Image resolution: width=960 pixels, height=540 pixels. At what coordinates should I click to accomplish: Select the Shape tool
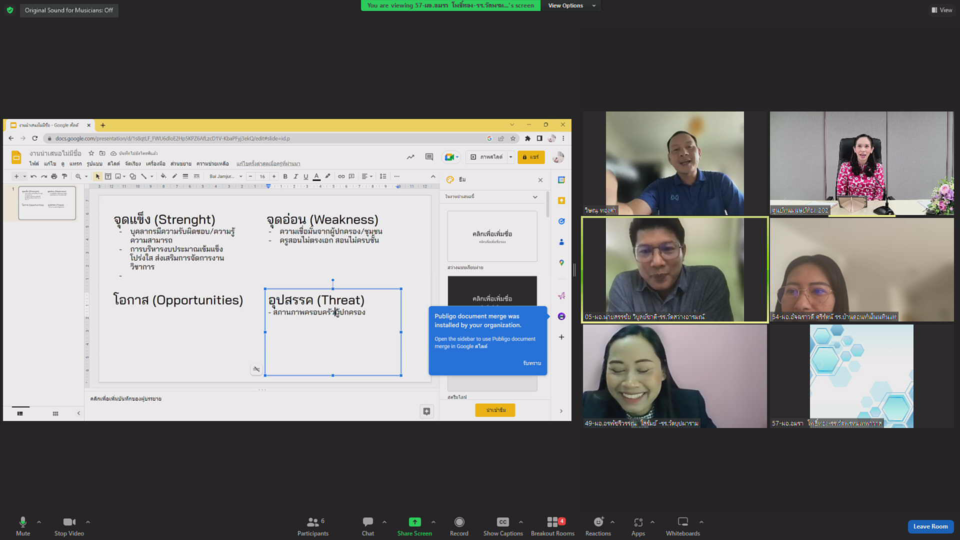(132, 176)
